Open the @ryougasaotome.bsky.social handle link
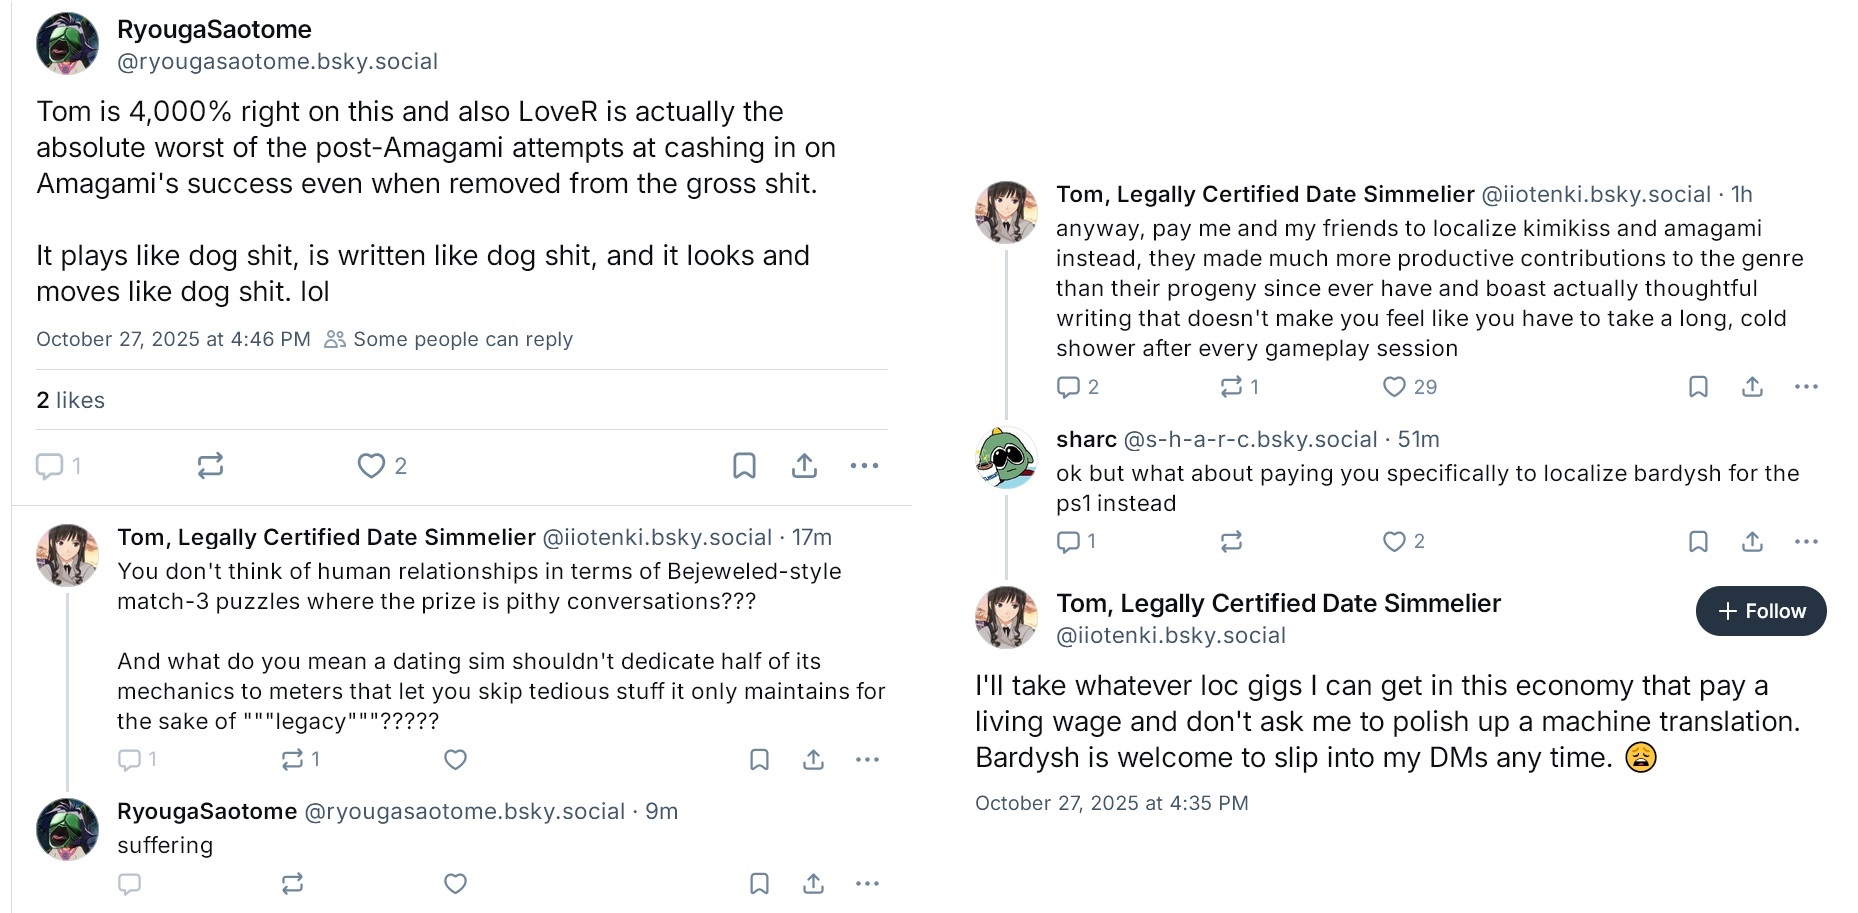This screenshot has width=1858, height=913. [x=277, y=62]
